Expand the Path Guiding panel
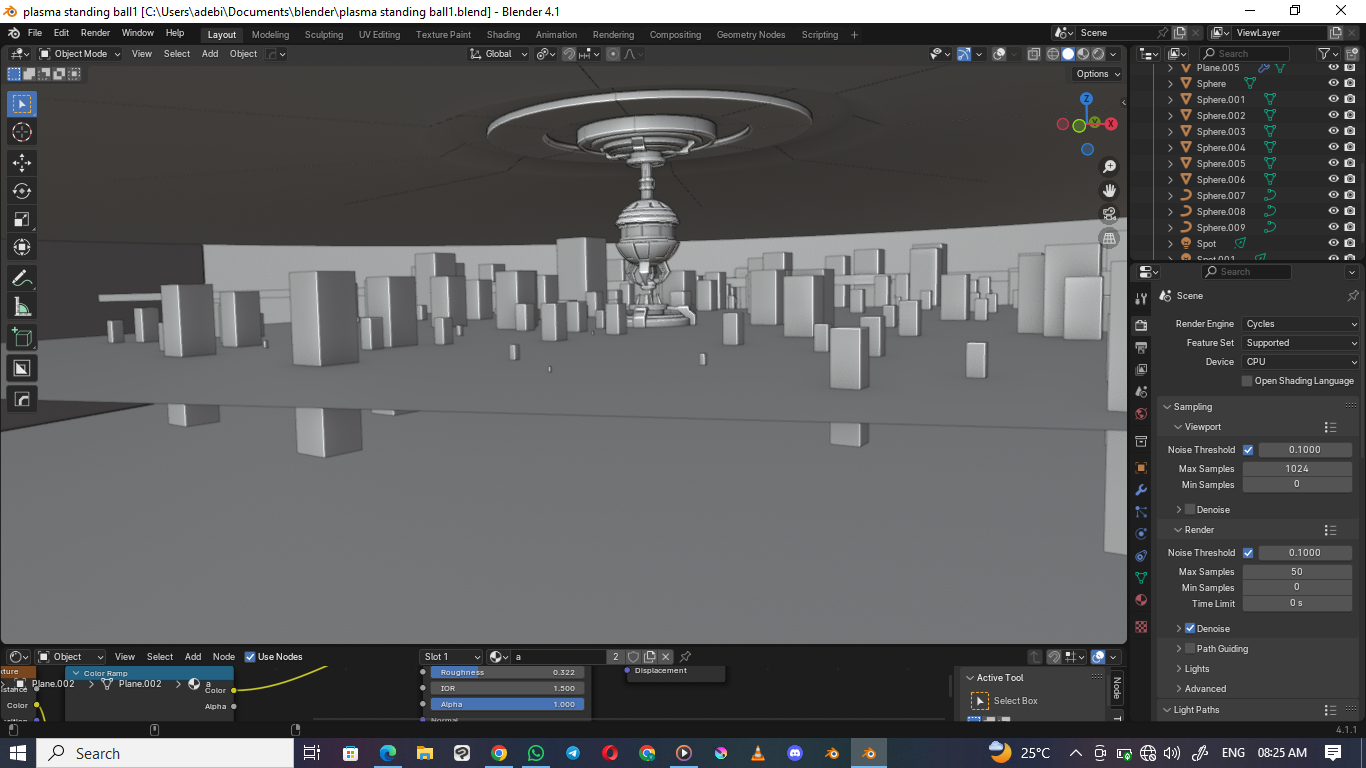Screen dimensions: 1366x768 (x=1179, y=649)
